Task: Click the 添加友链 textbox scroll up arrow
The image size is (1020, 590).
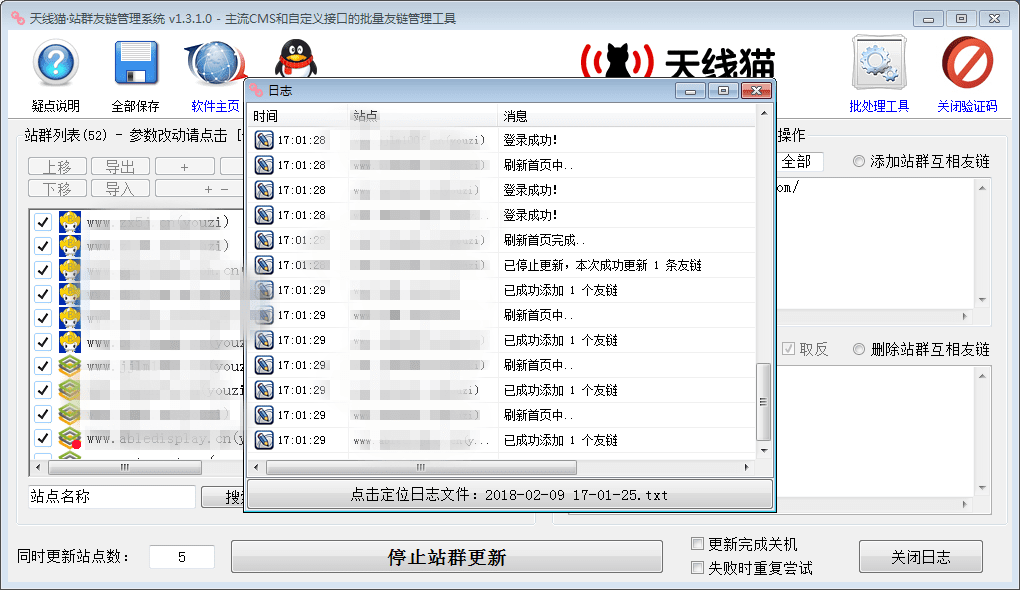Action: click(982, 188)
